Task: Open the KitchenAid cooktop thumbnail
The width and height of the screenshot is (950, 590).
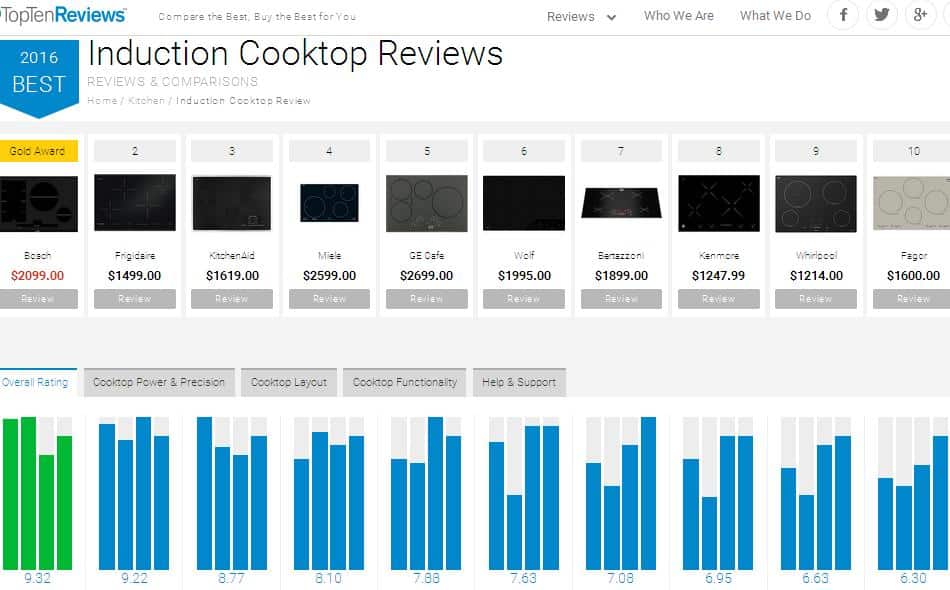Action: click(x=231, y=203)
